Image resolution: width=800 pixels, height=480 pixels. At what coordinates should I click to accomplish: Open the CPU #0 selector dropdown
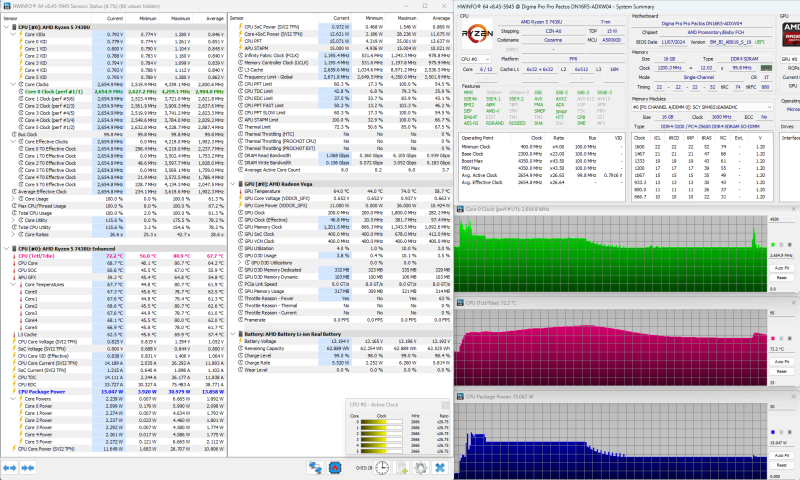(x=476, y=59)
